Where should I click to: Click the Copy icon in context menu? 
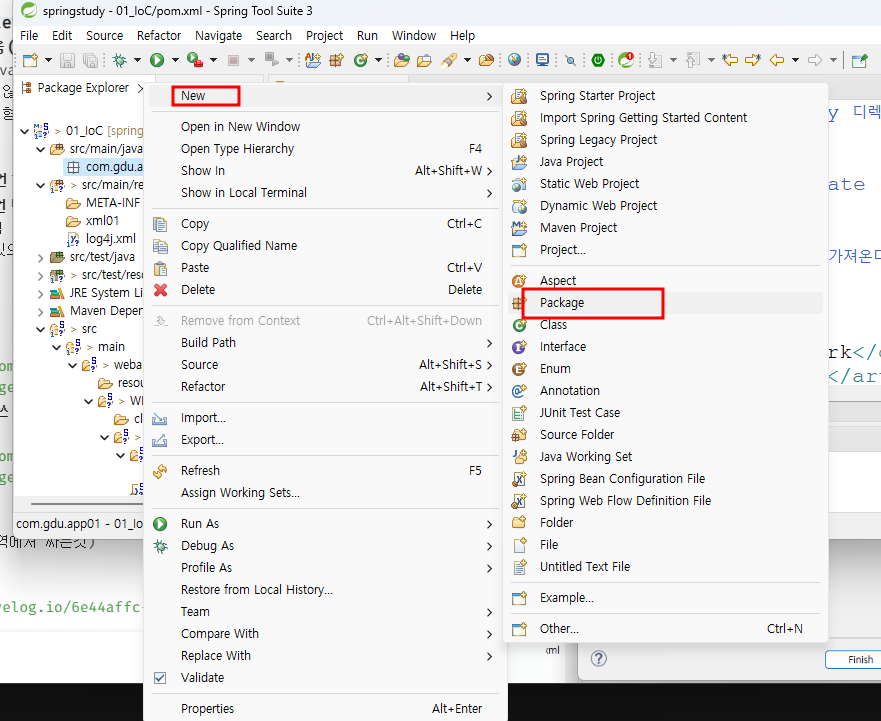pos(160,224)
